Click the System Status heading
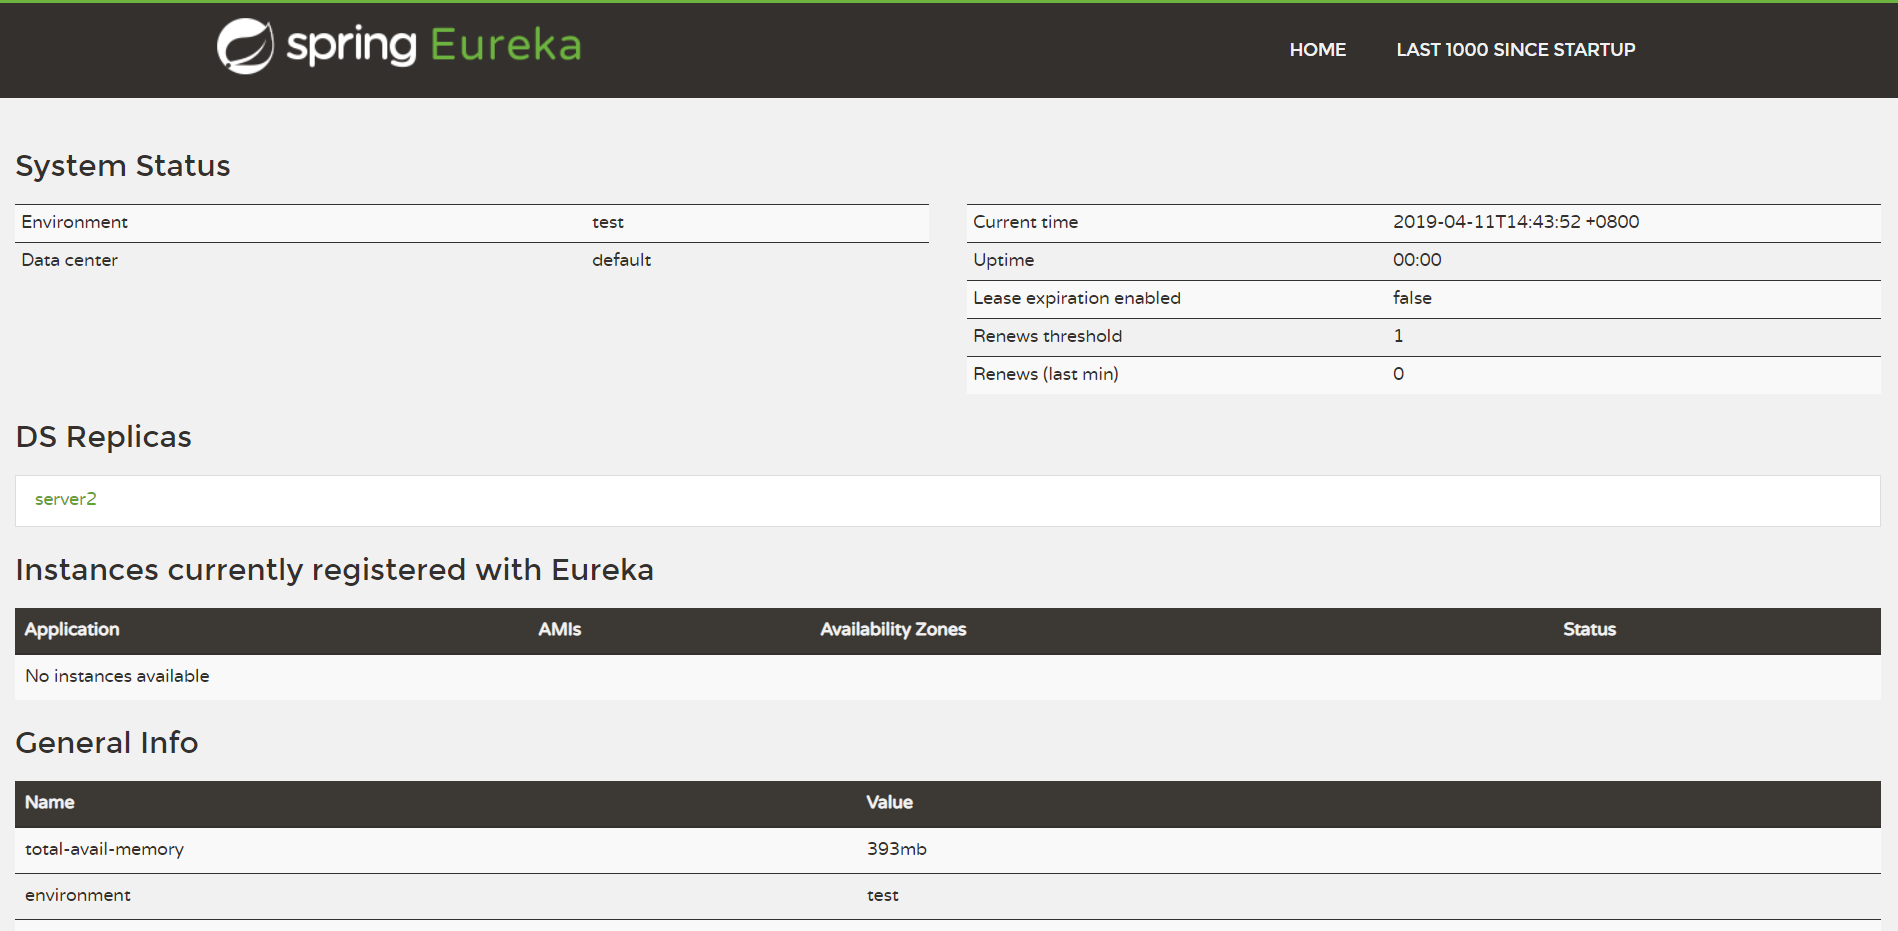This screenshot has width=1898, height=931. [123, 165]
